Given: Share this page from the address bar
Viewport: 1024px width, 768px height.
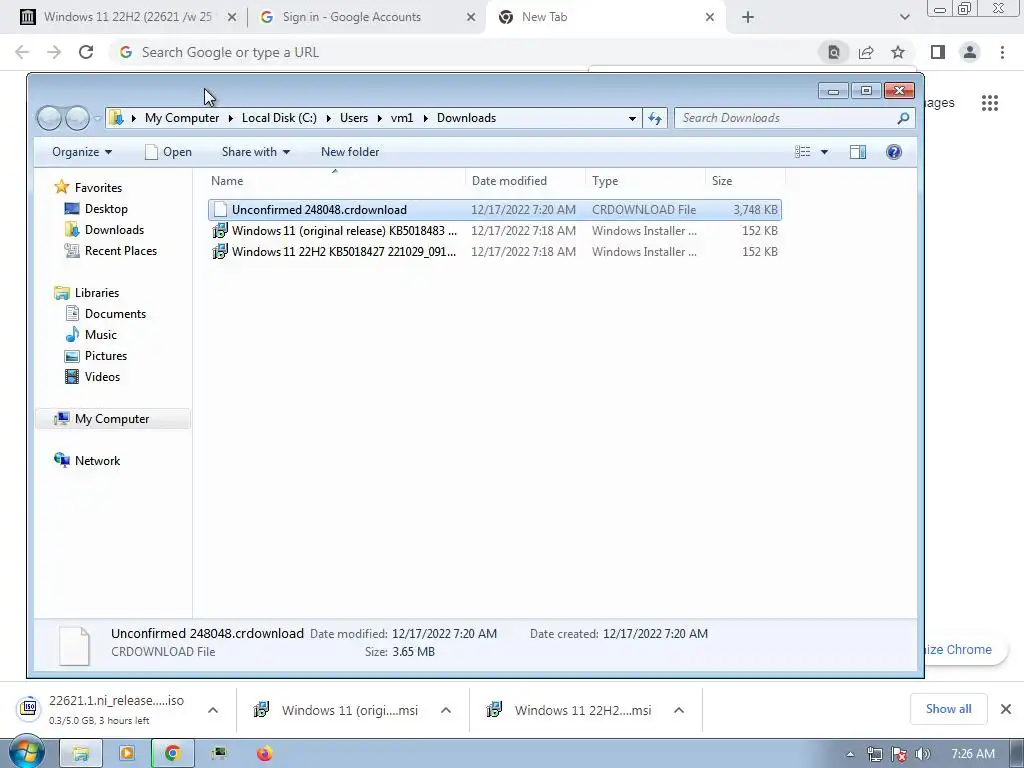Looking at the screenshot, I should 866,52.
